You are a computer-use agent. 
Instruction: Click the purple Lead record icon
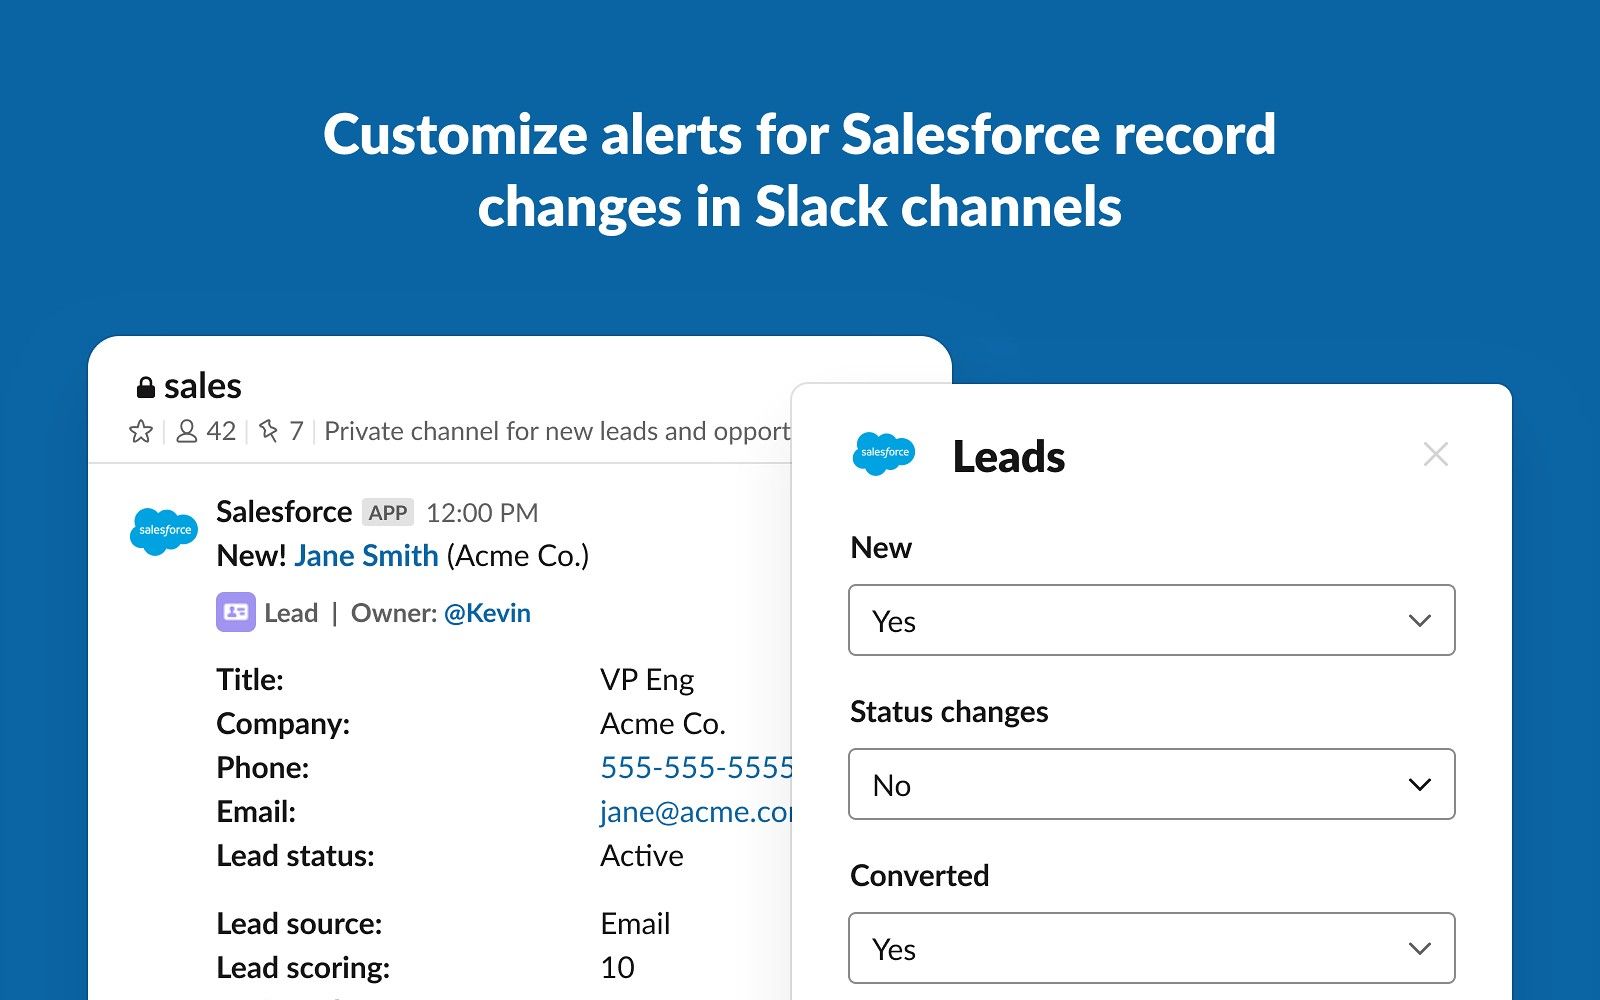click(233, 612)
